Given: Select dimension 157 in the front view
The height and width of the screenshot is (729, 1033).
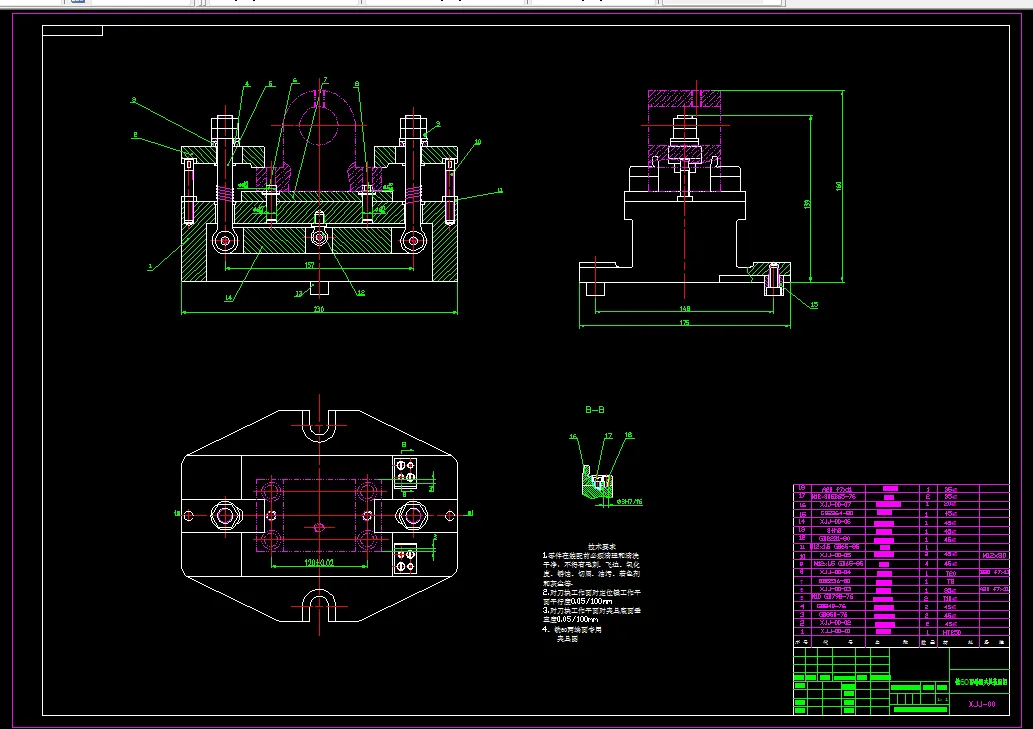Looking at the screenshot, I should [309, 265].
